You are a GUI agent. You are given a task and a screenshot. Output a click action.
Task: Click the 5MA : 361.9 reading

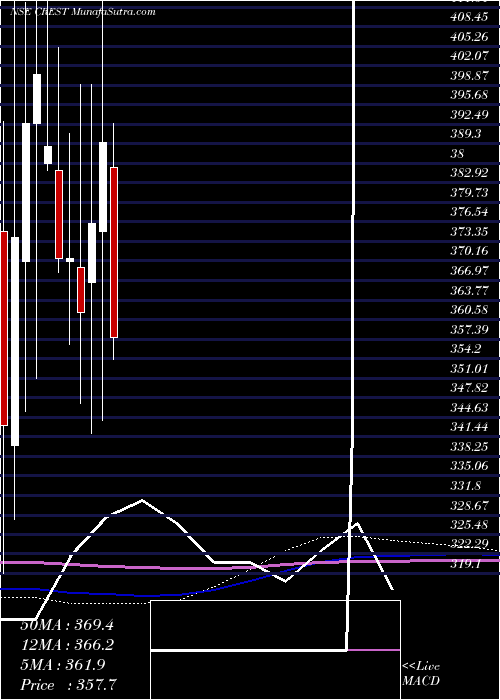click(x=62, y=664)
